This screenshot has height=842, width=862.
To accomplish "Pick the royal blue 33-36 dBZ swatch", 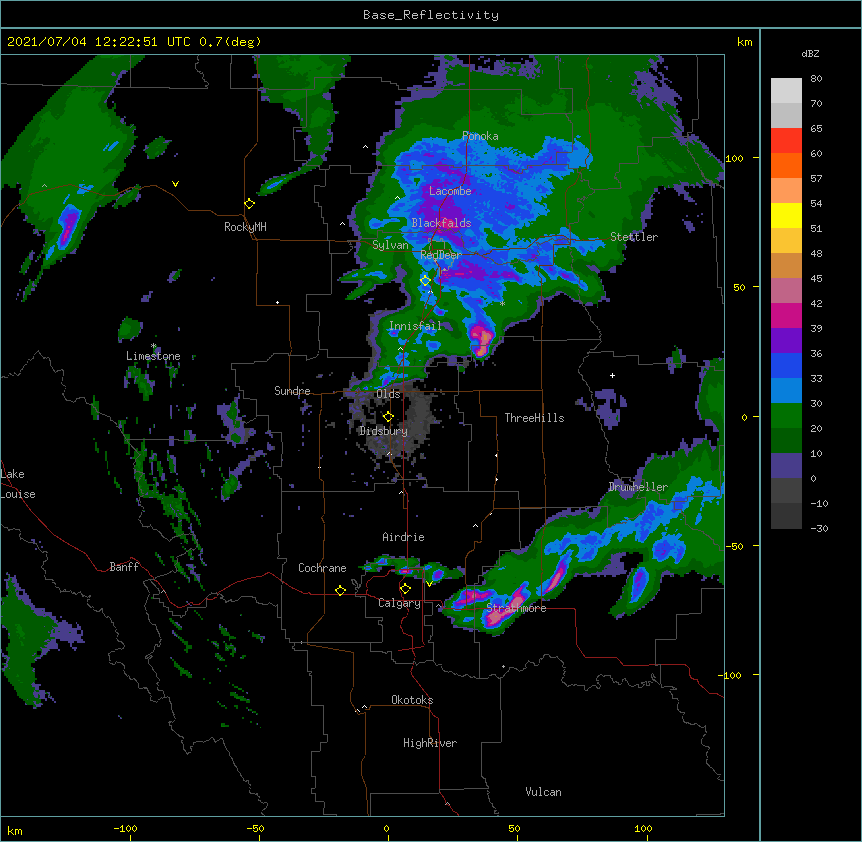I will (786, 365).
